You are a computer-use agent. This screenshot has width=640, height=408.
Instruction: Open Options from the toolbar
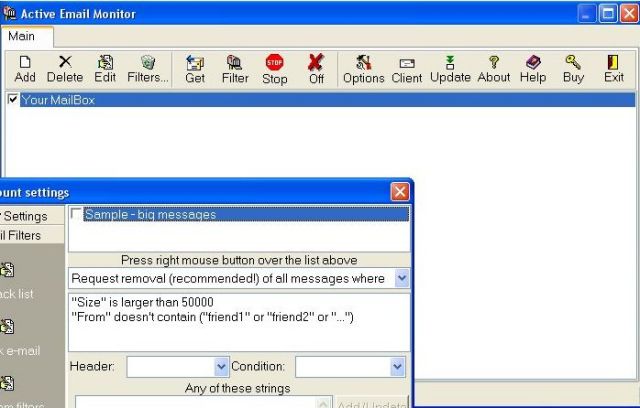tap(363, 62)
